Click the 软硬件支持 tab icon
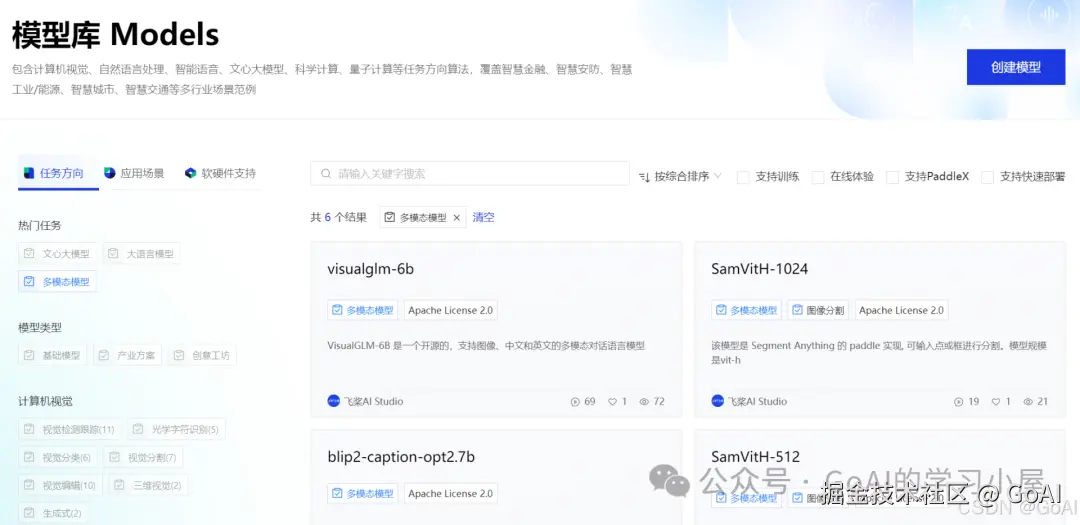The height and width of the screenshot is (525, 1080). point(191,173)
